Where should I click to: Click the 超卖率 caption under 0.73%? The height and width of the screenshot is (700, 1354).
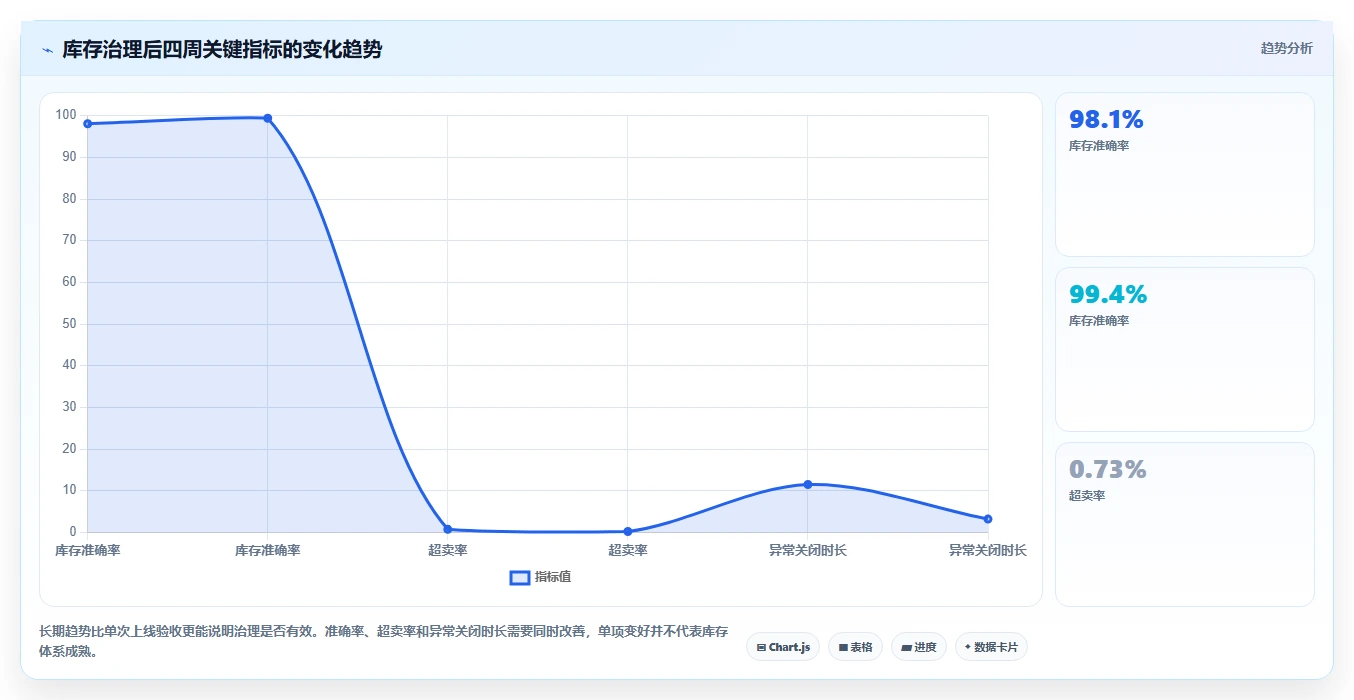(1087, 496)
